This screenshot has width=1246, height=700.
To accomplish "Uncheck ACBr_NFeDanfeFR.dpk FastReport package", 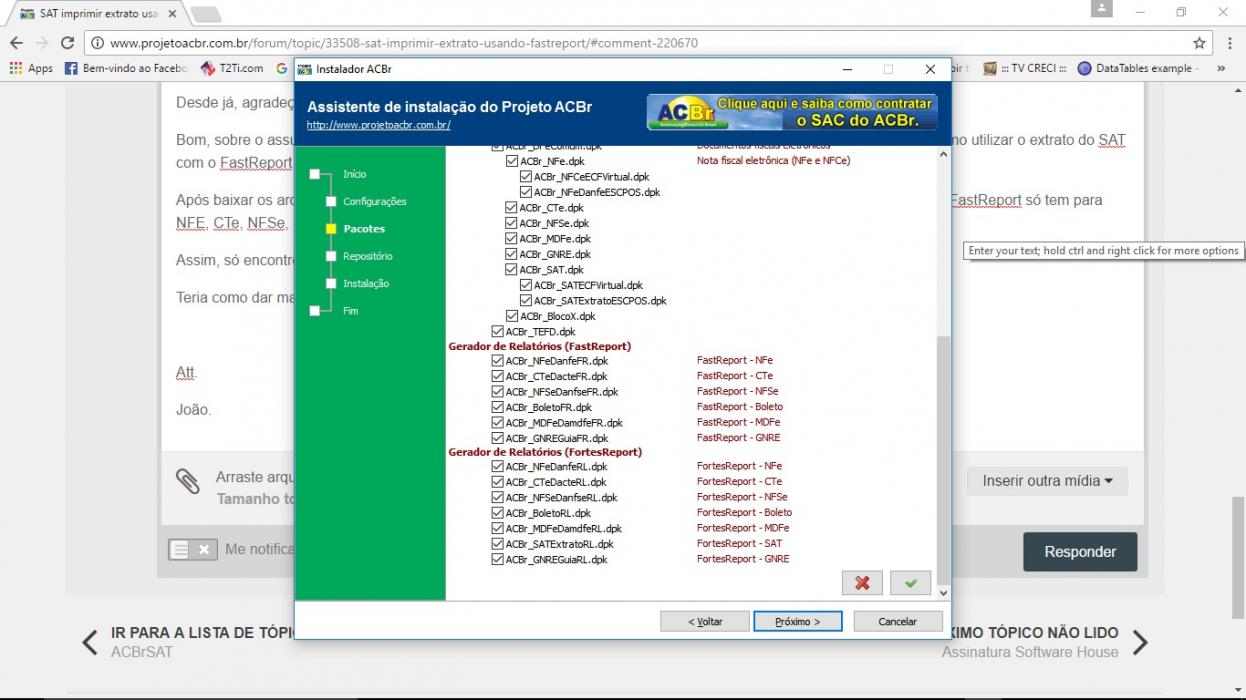I will [x=498, y=361].
